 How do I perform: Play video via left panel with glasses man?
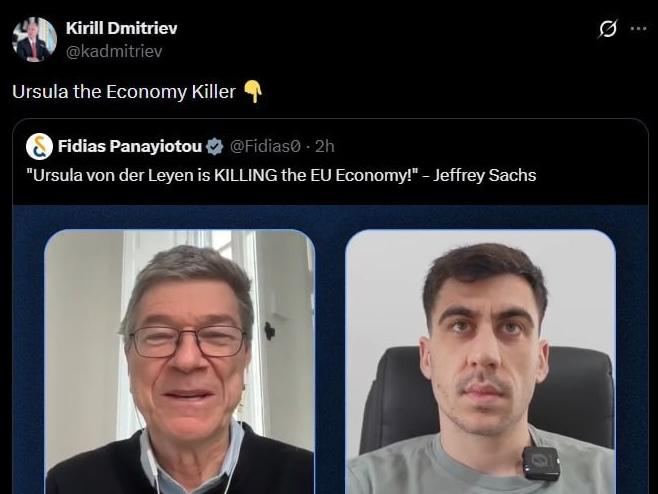[x=180, y=362]
